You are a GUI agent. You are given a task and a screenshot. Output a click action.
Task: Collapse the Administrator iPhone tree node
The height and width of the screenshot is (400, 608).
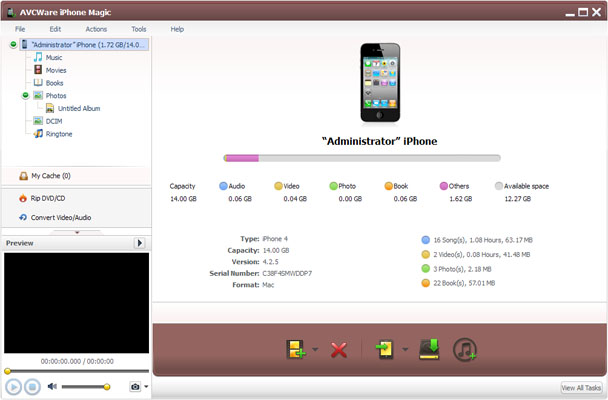tap(13, 44)
